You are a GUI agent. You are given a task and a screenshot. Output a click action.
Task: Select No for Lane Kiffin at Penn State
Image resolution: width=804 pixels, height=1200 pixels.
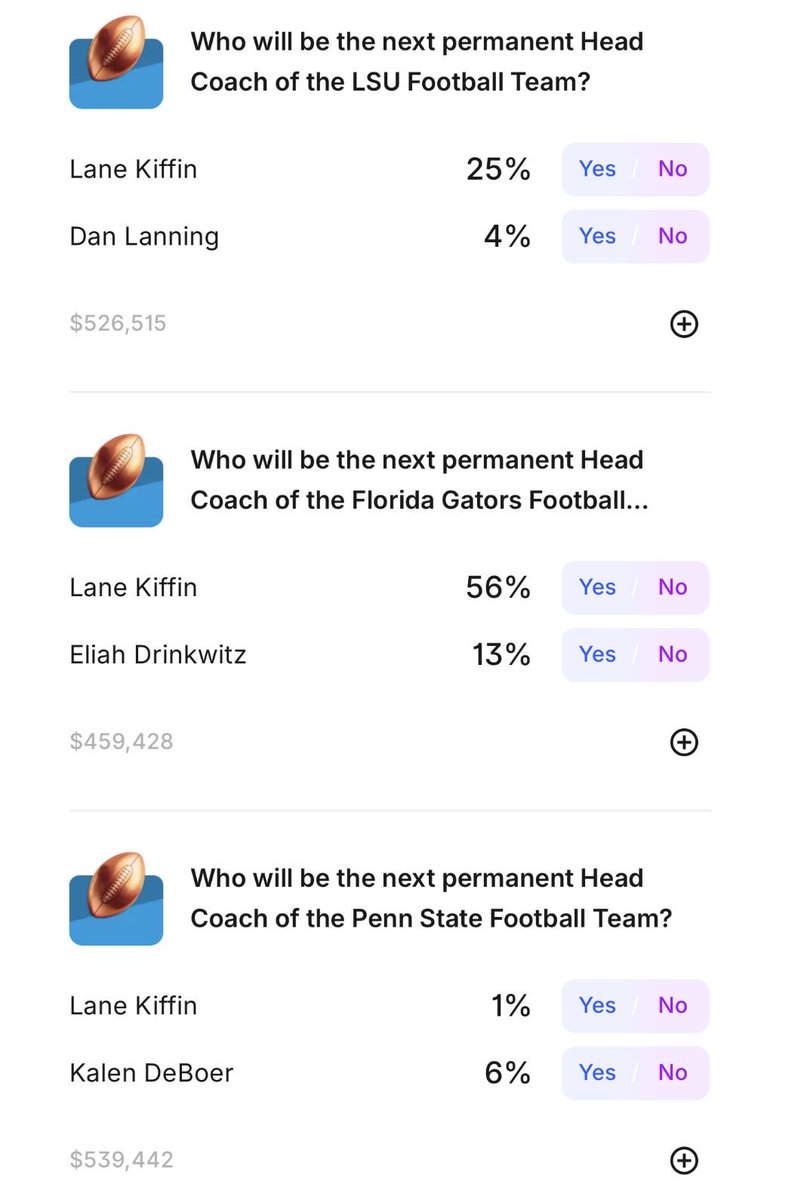[x=673, y=1005]
